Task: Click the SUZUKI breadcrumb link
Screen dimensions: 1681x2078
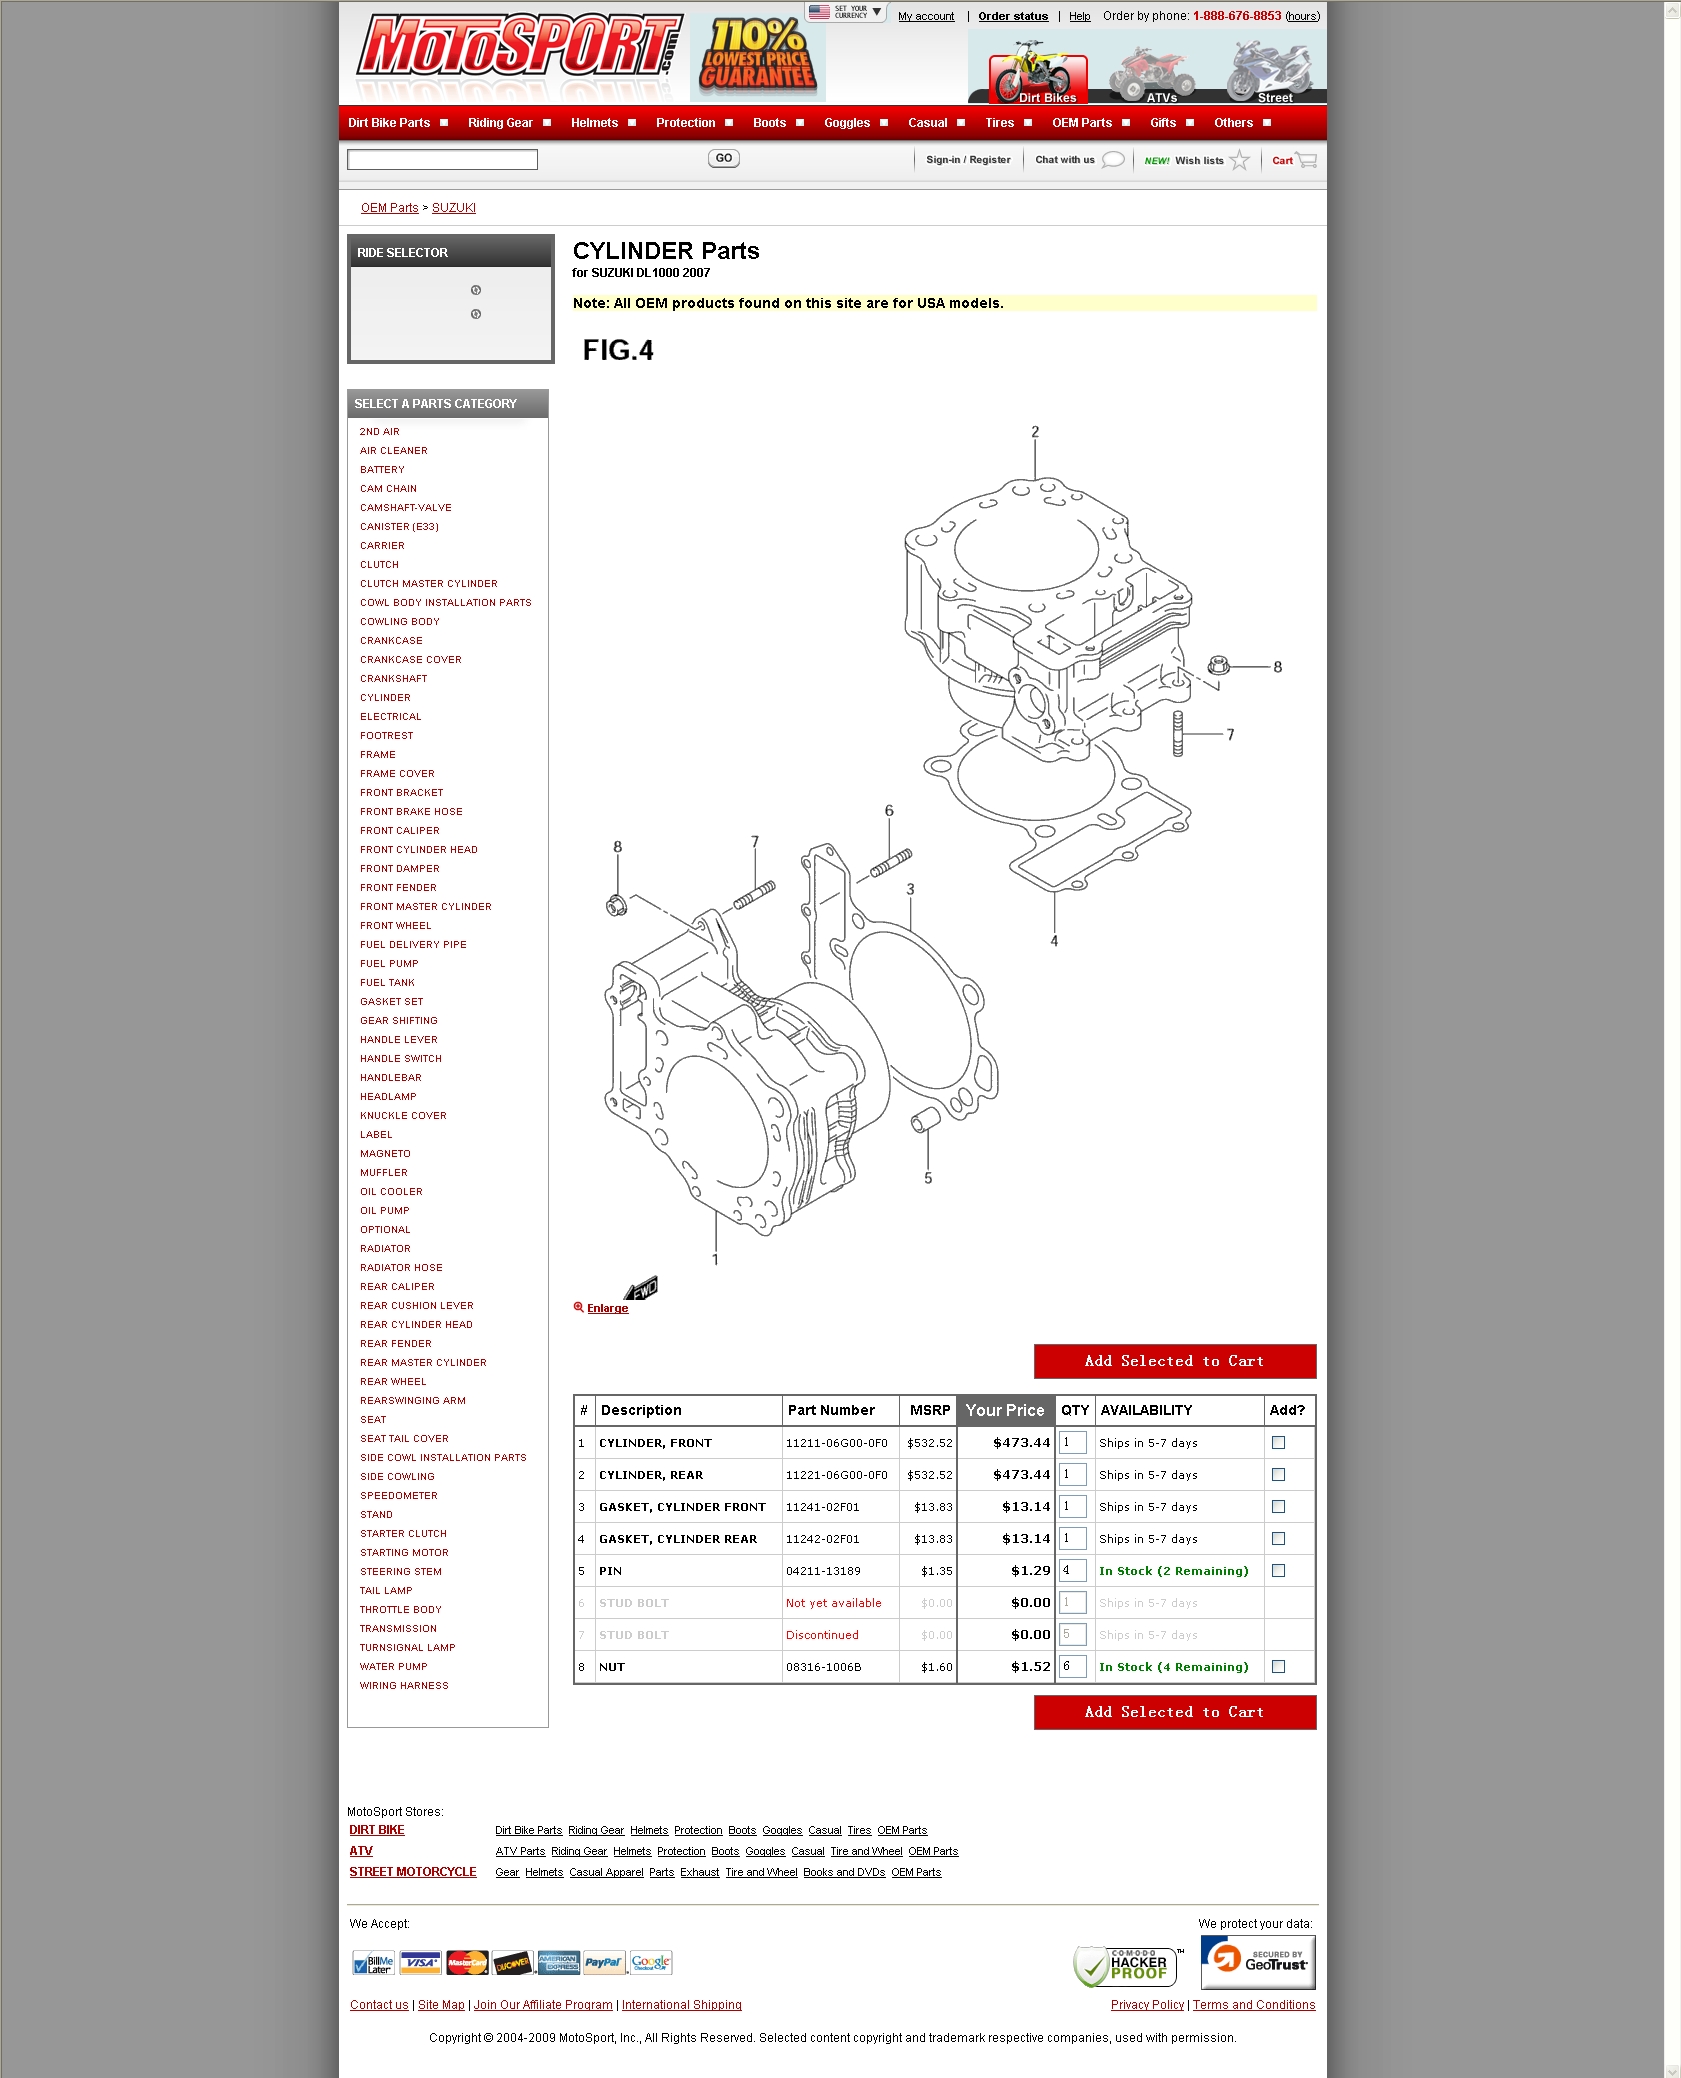Action: click(x=454, y=208)
